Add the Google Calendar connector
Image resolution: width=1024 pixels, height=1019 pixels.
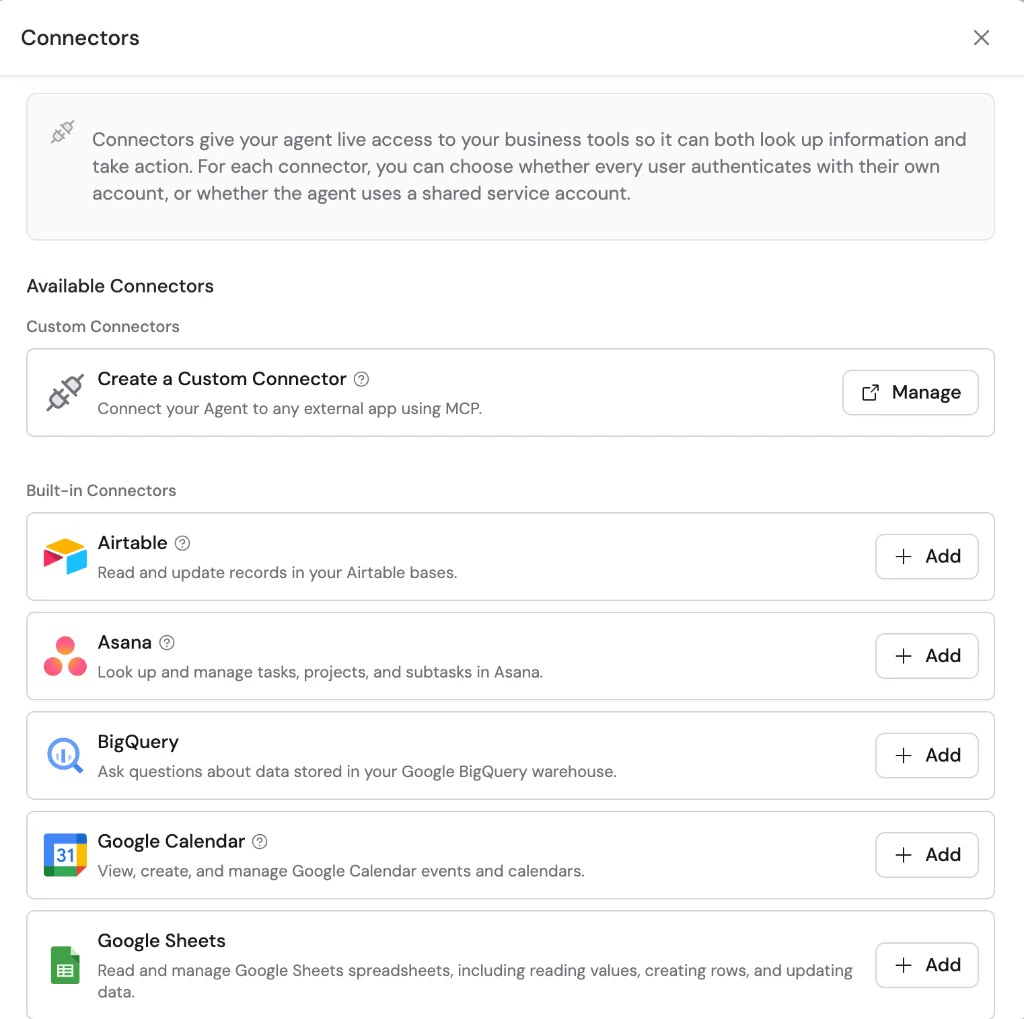pyautogui.click(x=926, y=855)
